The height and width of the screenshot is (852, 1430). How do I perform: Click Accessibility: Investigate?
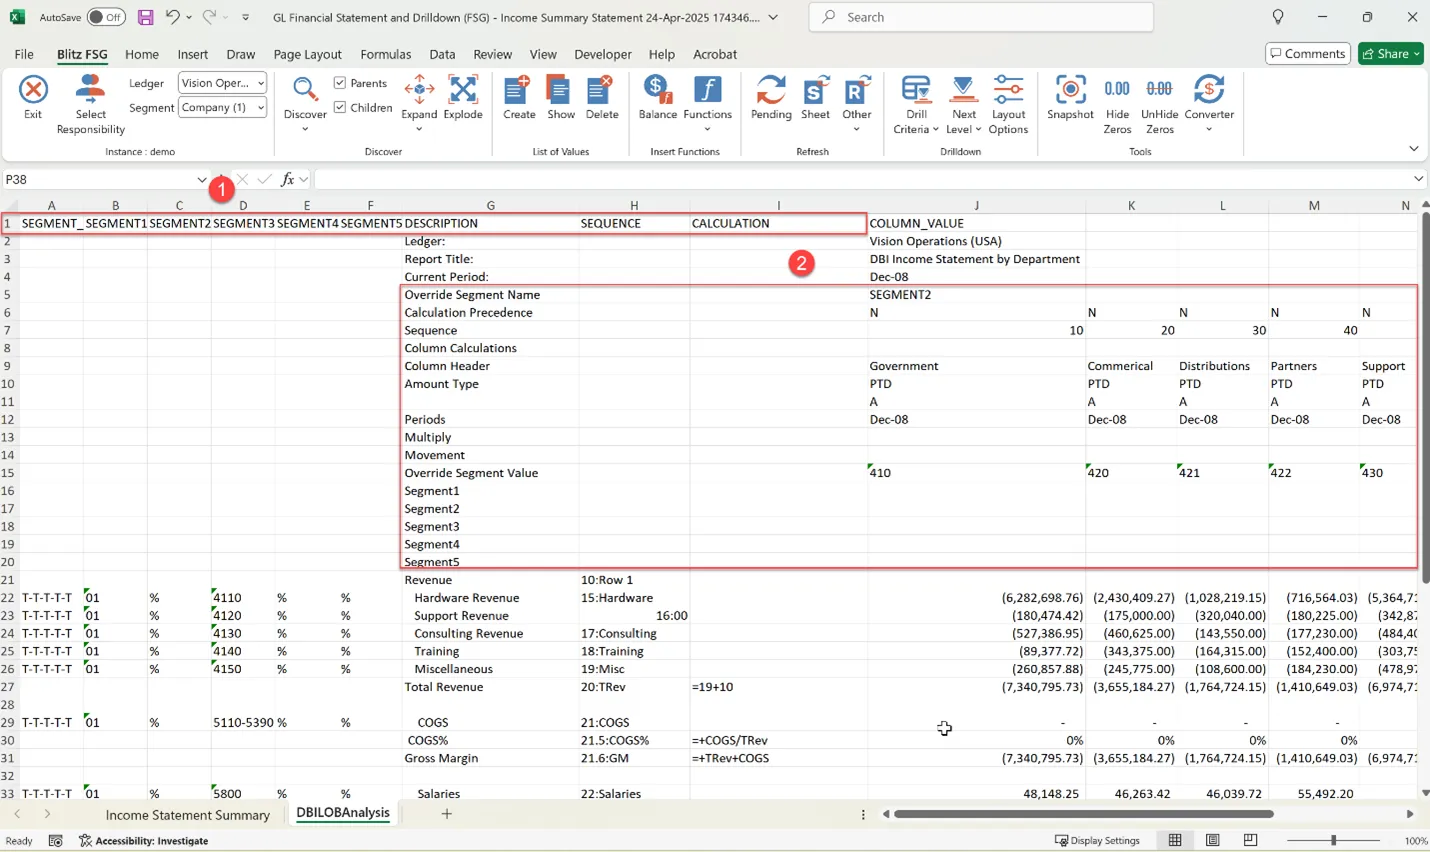pyautogui.click(x=144, y=840)
